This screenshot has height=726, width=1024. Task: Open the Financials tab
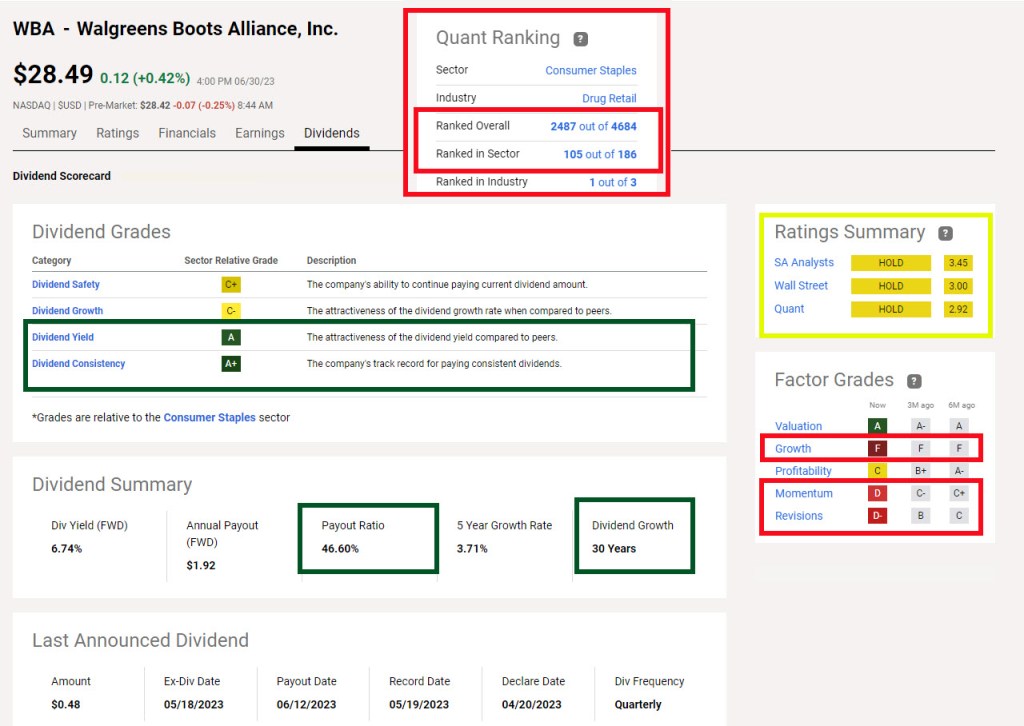pos(187,133)
